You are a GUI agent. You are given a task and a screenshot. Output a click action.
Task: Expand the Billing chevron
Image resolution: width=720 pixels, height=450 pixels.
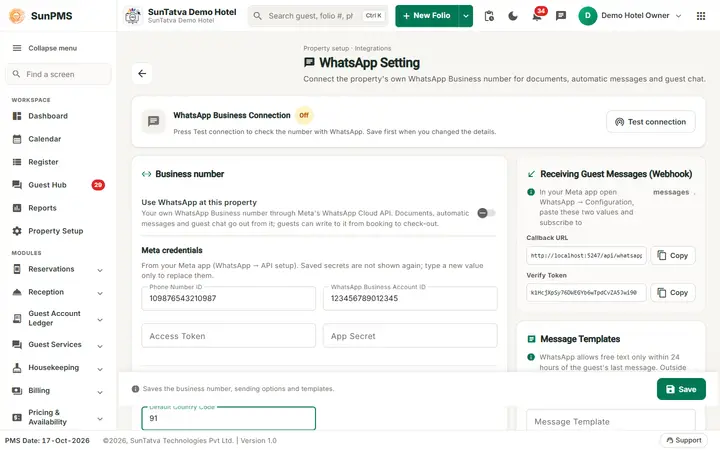pyautogui.click(x=100, y=392)
